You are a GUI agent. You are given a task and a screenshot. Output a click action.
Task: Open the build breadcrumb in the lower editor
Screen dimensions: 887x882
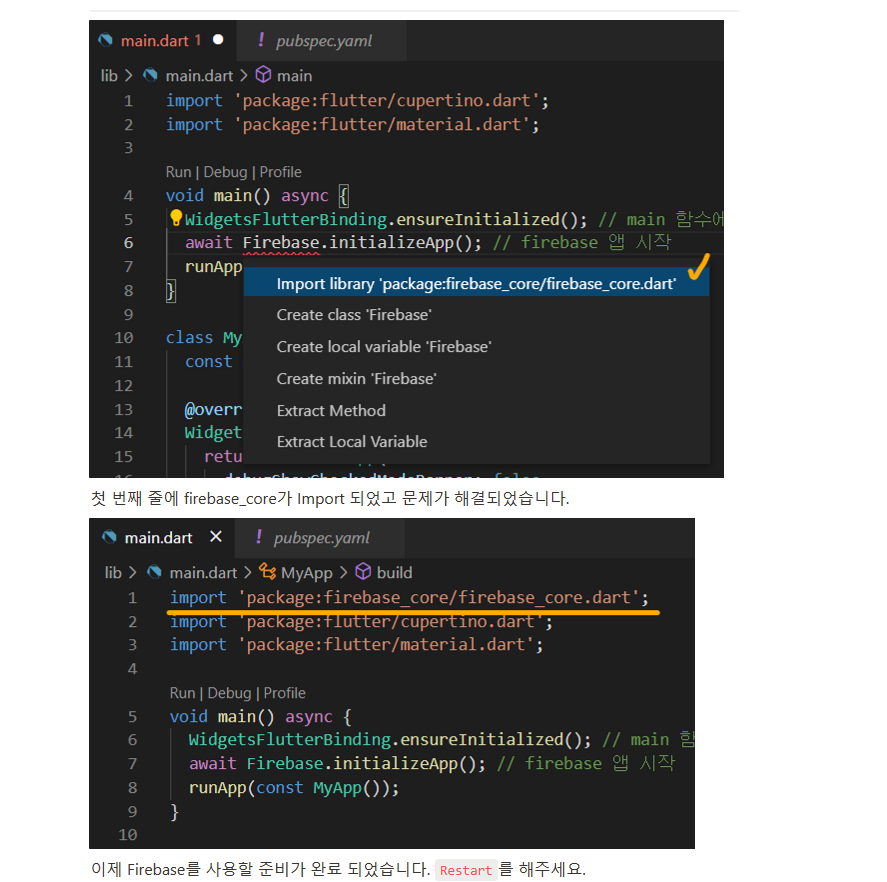coord(394,572)
